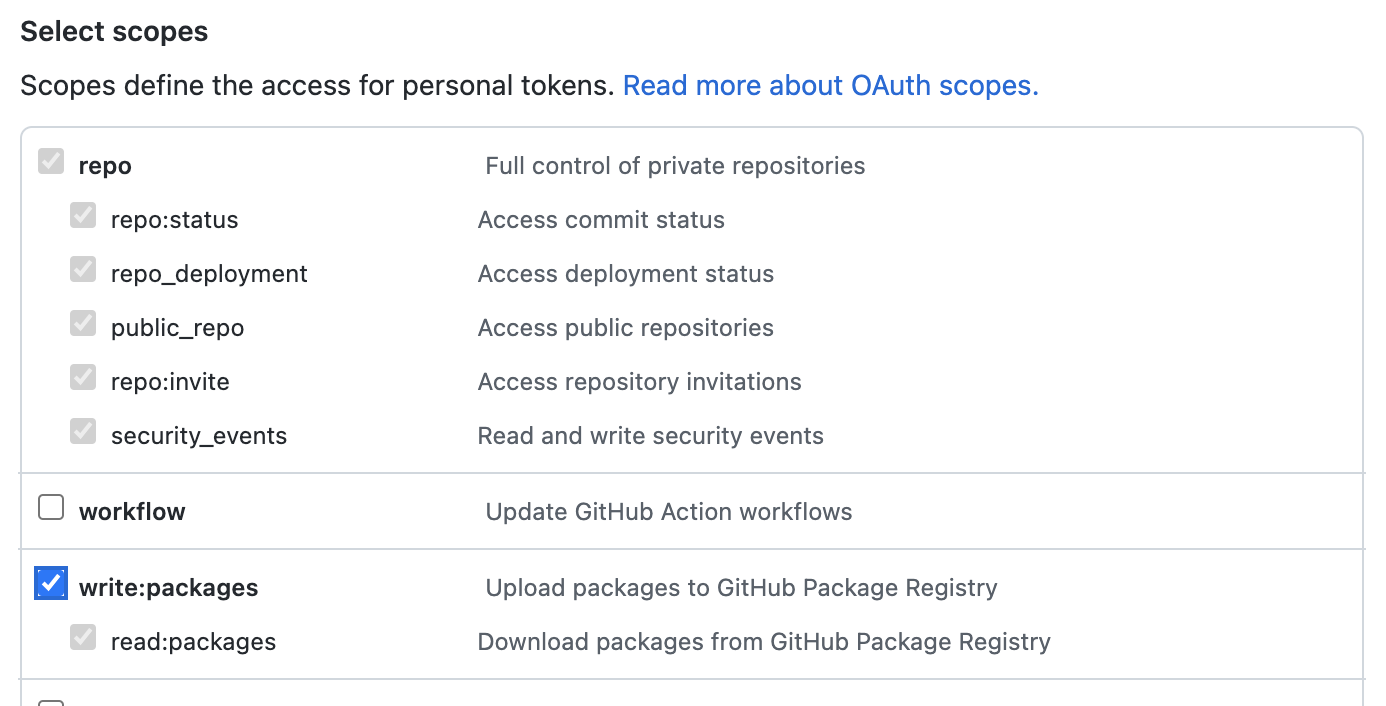The width and height of the screenshot is (1386, 706).
Task: Uncheck the write:packages checkbox
Action: point(51,583)
